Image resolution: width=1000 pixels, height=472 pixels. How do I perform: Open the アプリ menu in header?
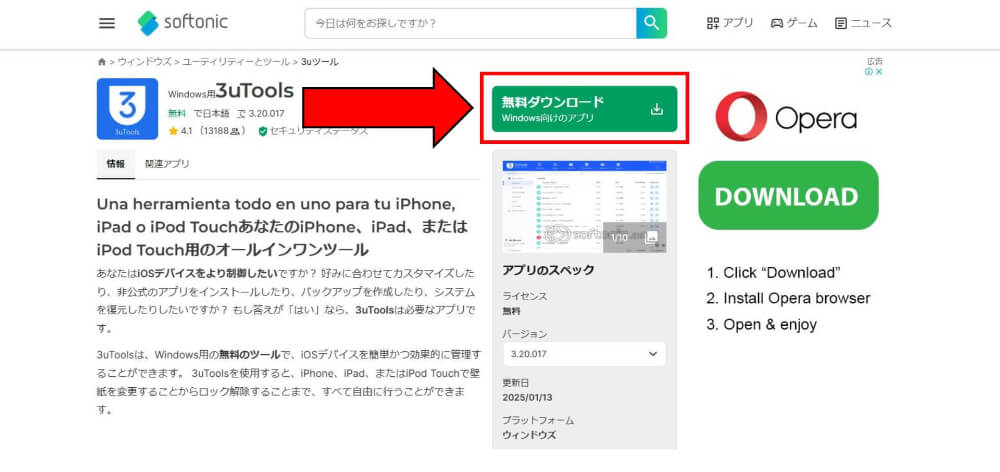[x=730, y=23]
